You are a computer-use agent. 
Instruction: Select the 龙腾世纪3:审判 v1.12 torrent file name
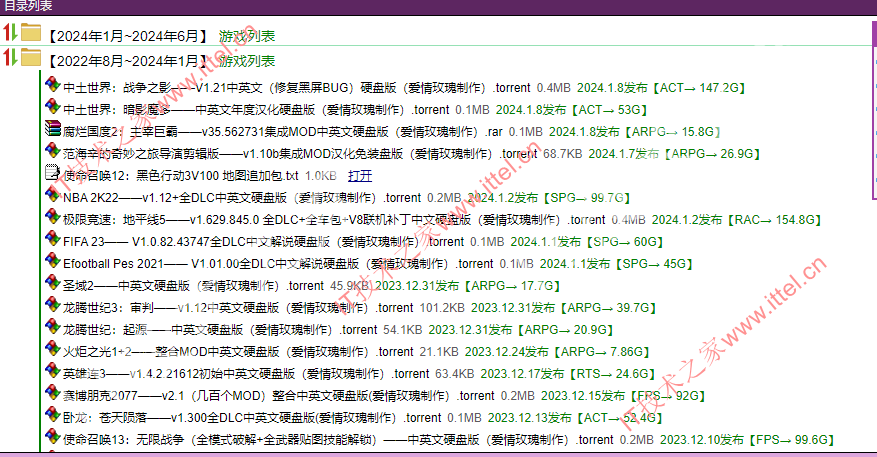[238, 308]
